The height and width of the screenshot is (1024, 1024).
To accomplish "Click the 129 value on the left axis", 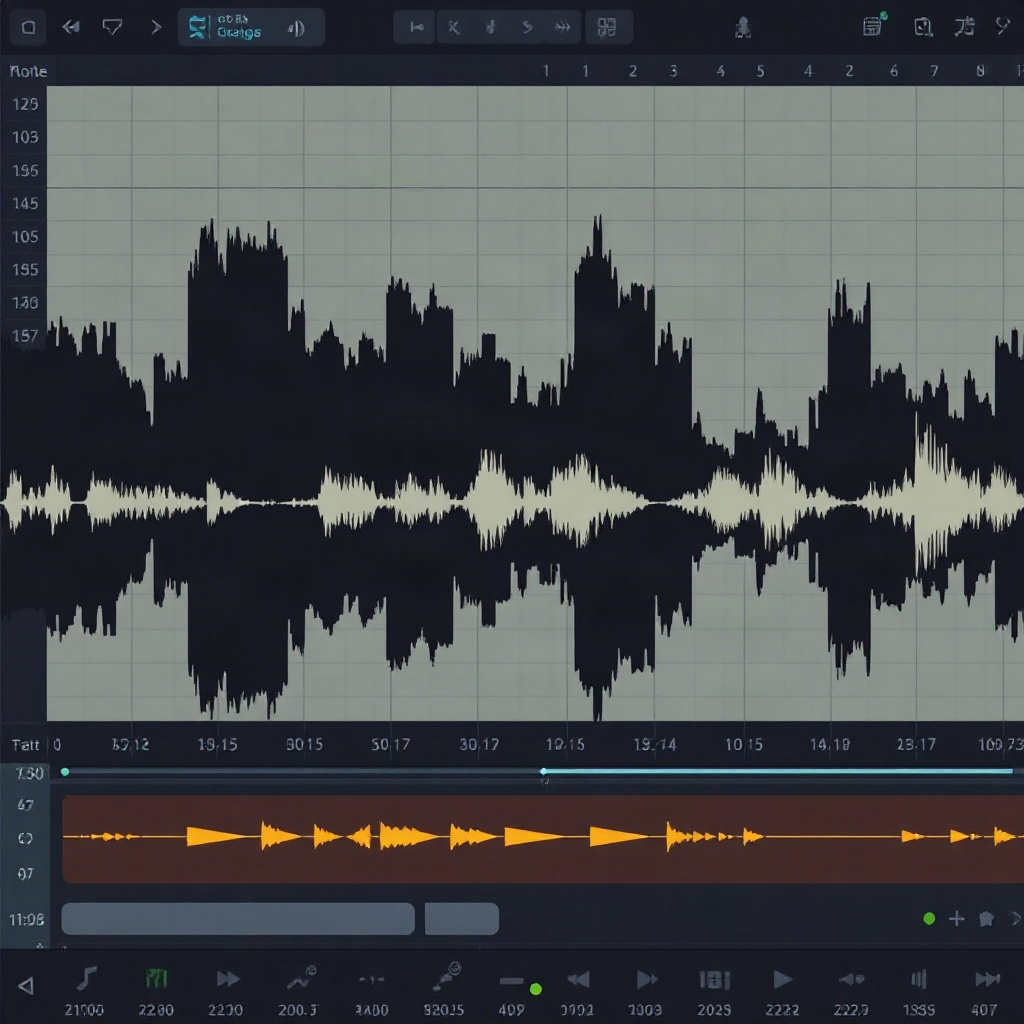I will click(x=25, y=104).
